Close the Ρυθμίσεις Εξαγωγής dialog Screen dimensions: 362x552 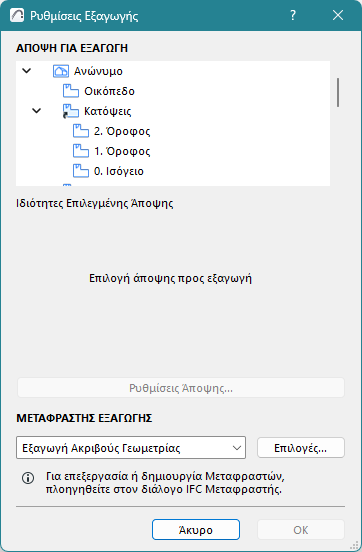338,15
